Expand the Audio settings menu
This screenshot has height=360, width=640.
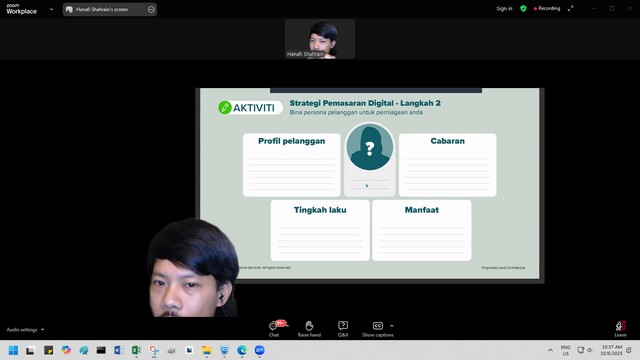pos(25,329)
